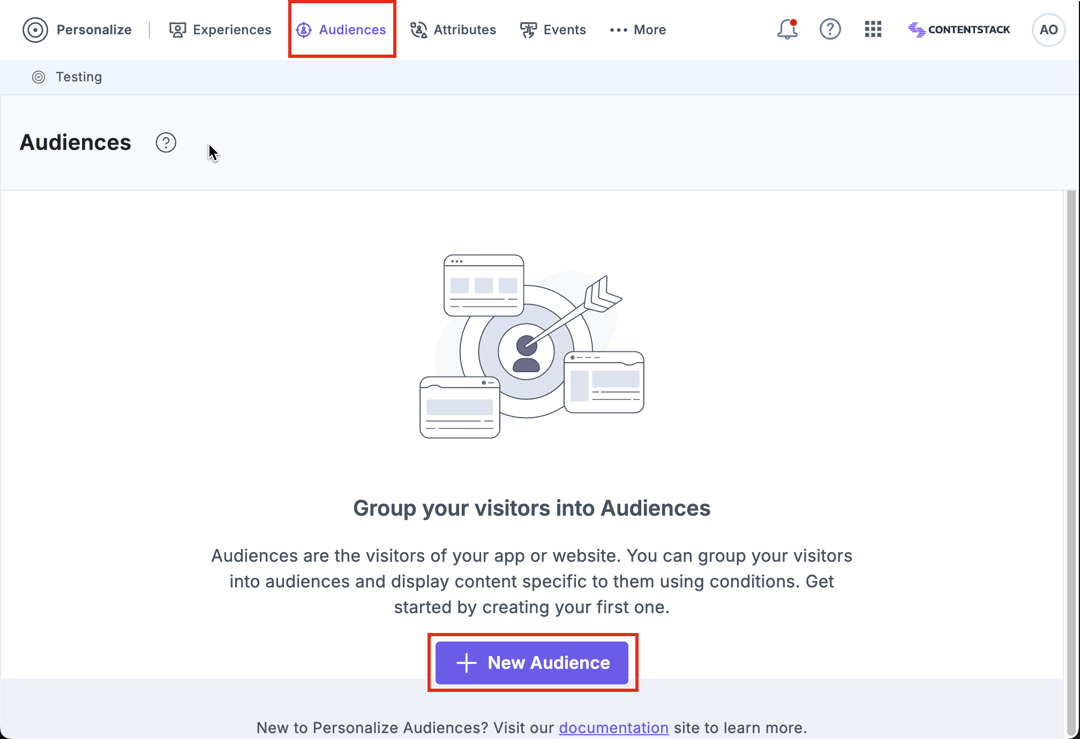The height and width of the screenshot is (739, 1080).
Task: Click the Contentstack logo
Action: click(x=959, y=30)
